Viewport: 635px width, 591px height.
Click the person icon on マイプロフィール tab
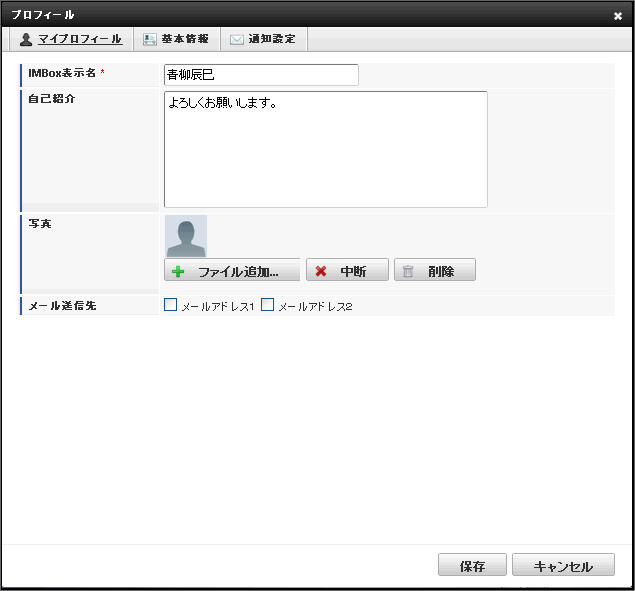pyautogui.click(x=26, y=39)
